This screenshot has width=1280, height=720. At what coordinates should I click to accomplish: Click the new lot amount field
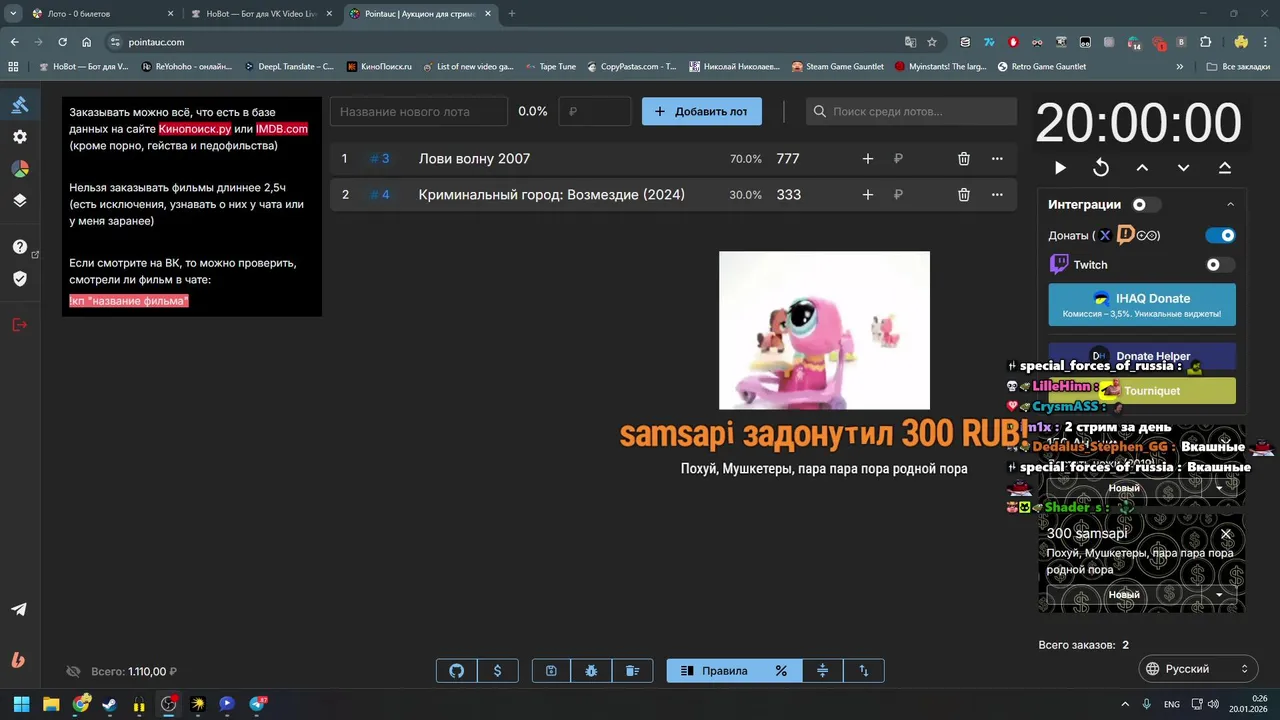click(x=595, y=112)
